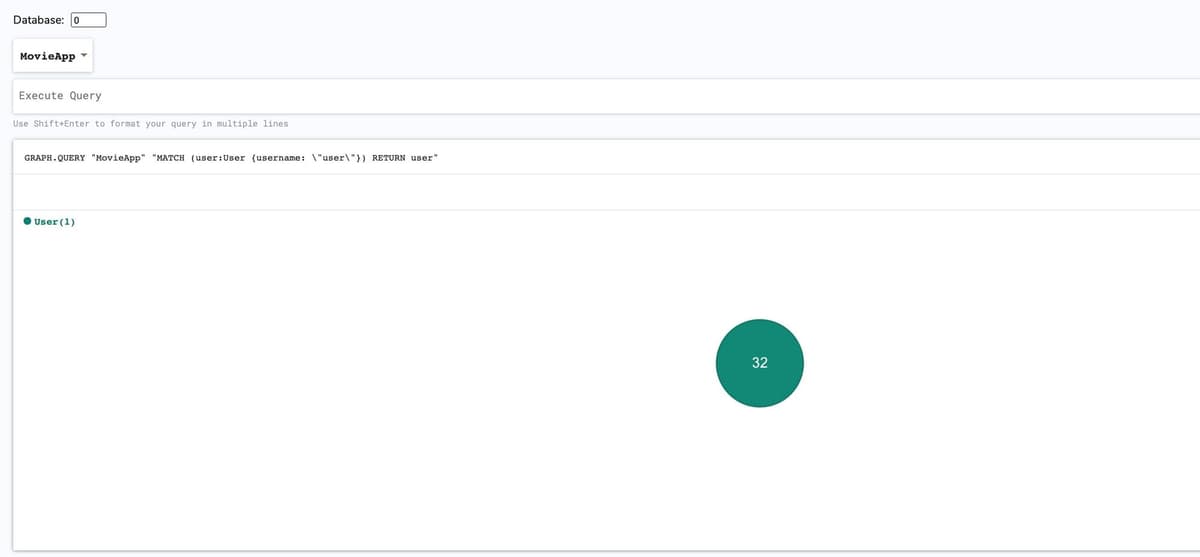Click the MATCH clause in query text
This screenshot has width=1200, height=557.
170,158
